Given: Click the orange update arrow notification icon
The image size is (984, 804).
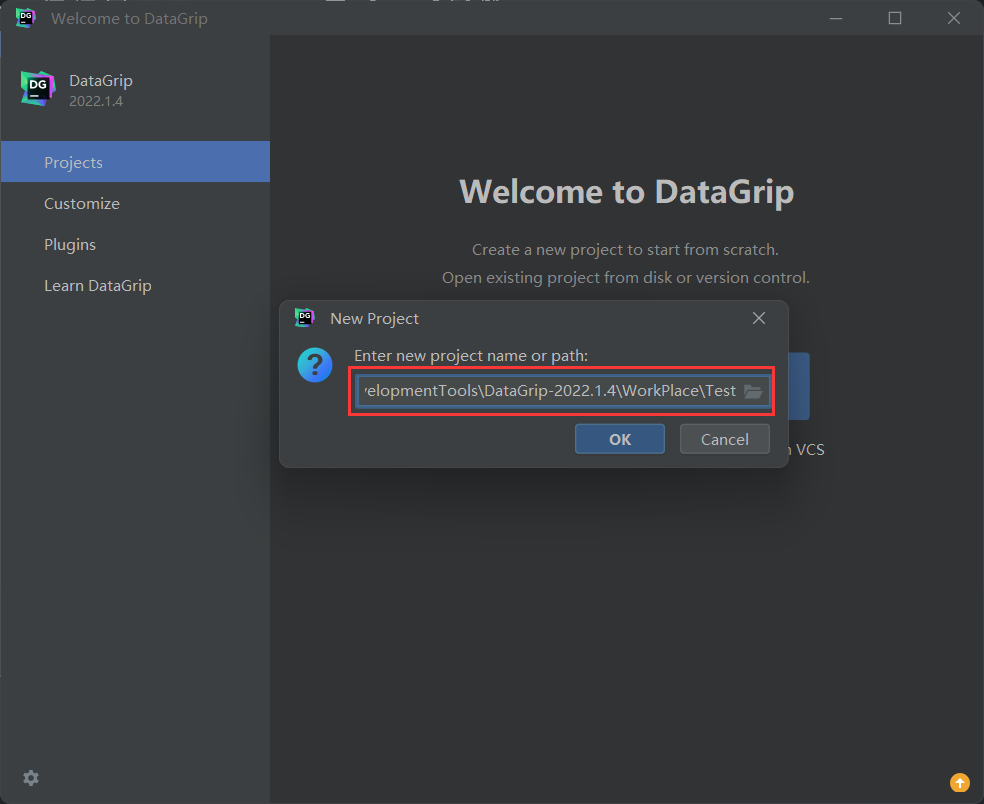Looking at the screenshot, I should [960, 783].
